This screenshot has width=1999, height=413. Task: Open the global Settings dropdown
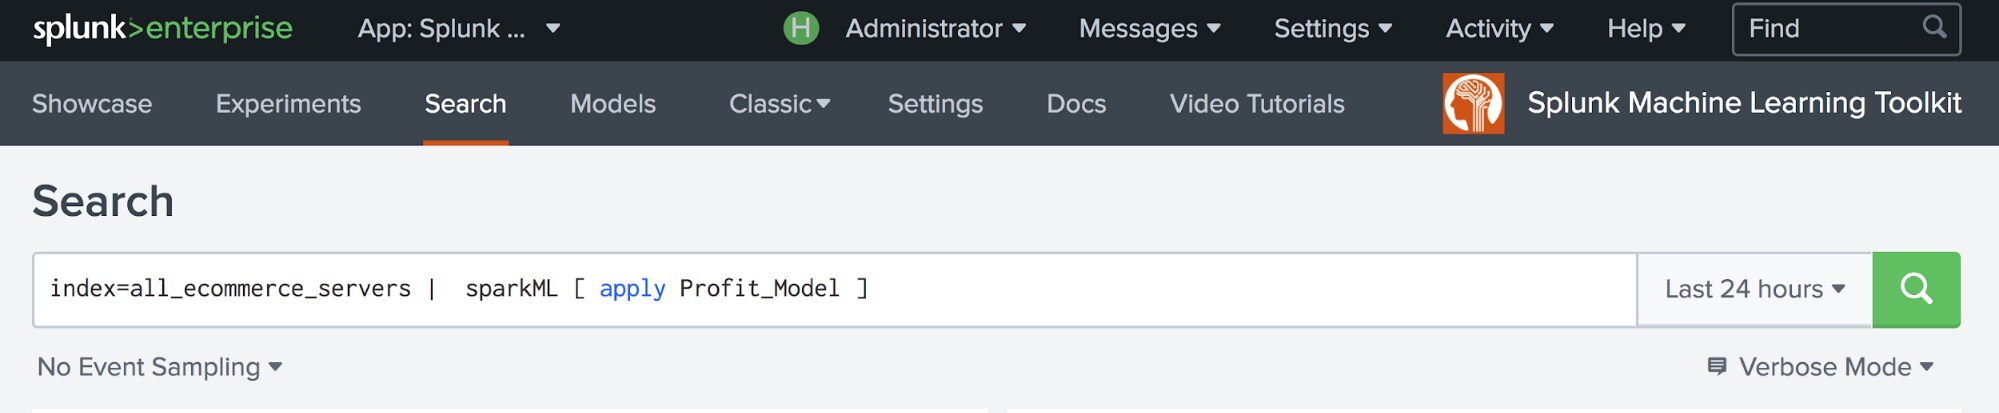pos(1333,29)
